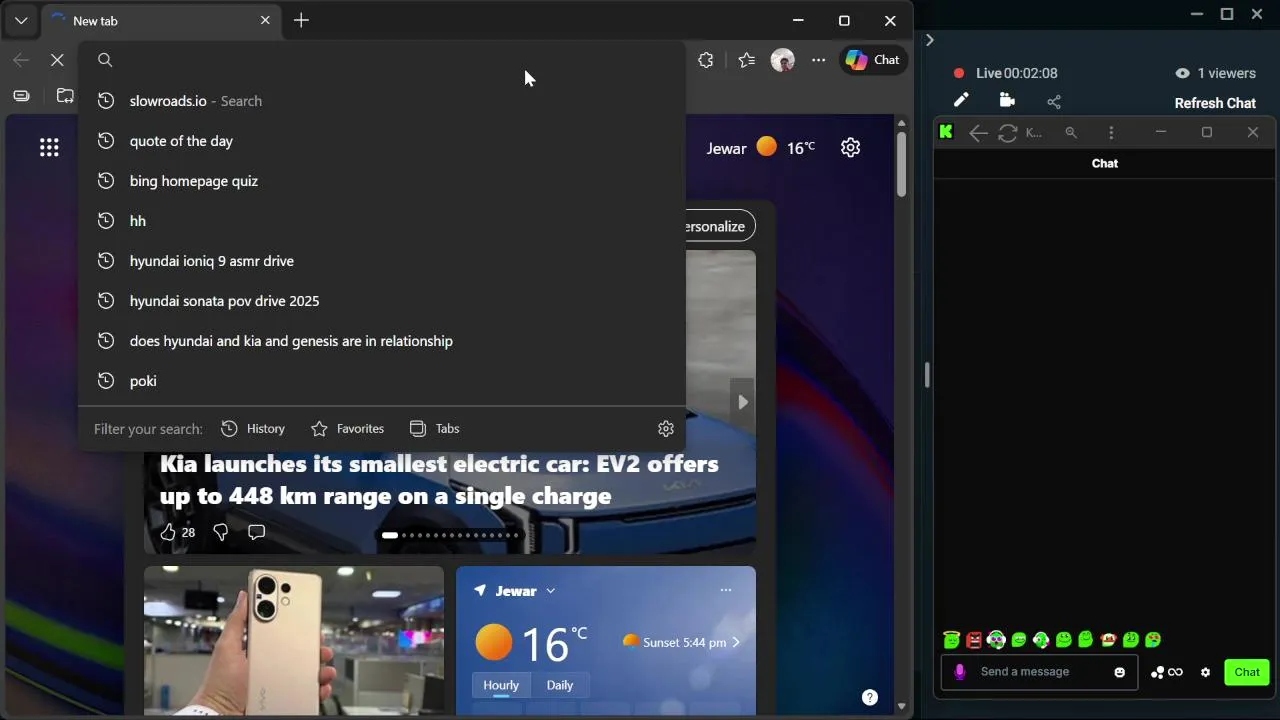The height and width of the screenshot is (720, 1280).
Task: Open page settings gear beside weather
Action: (x=850, y=148)
